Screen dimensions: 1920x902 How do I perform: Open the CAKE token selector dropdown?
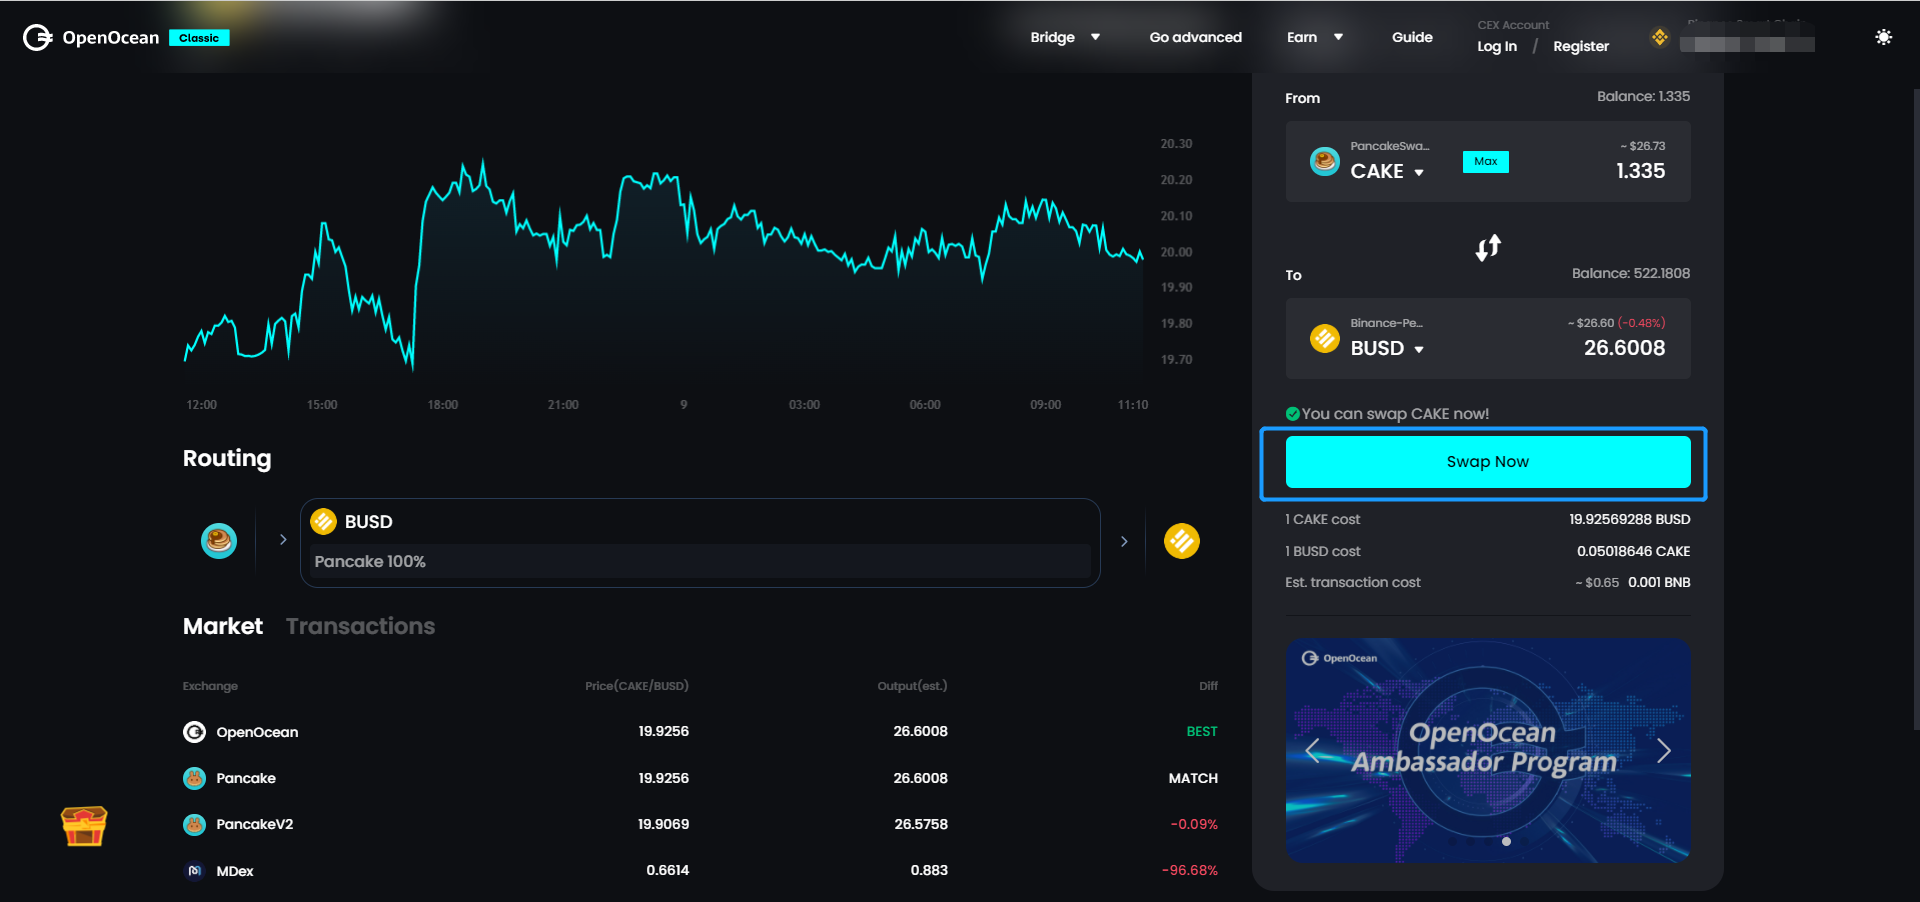1387,171
